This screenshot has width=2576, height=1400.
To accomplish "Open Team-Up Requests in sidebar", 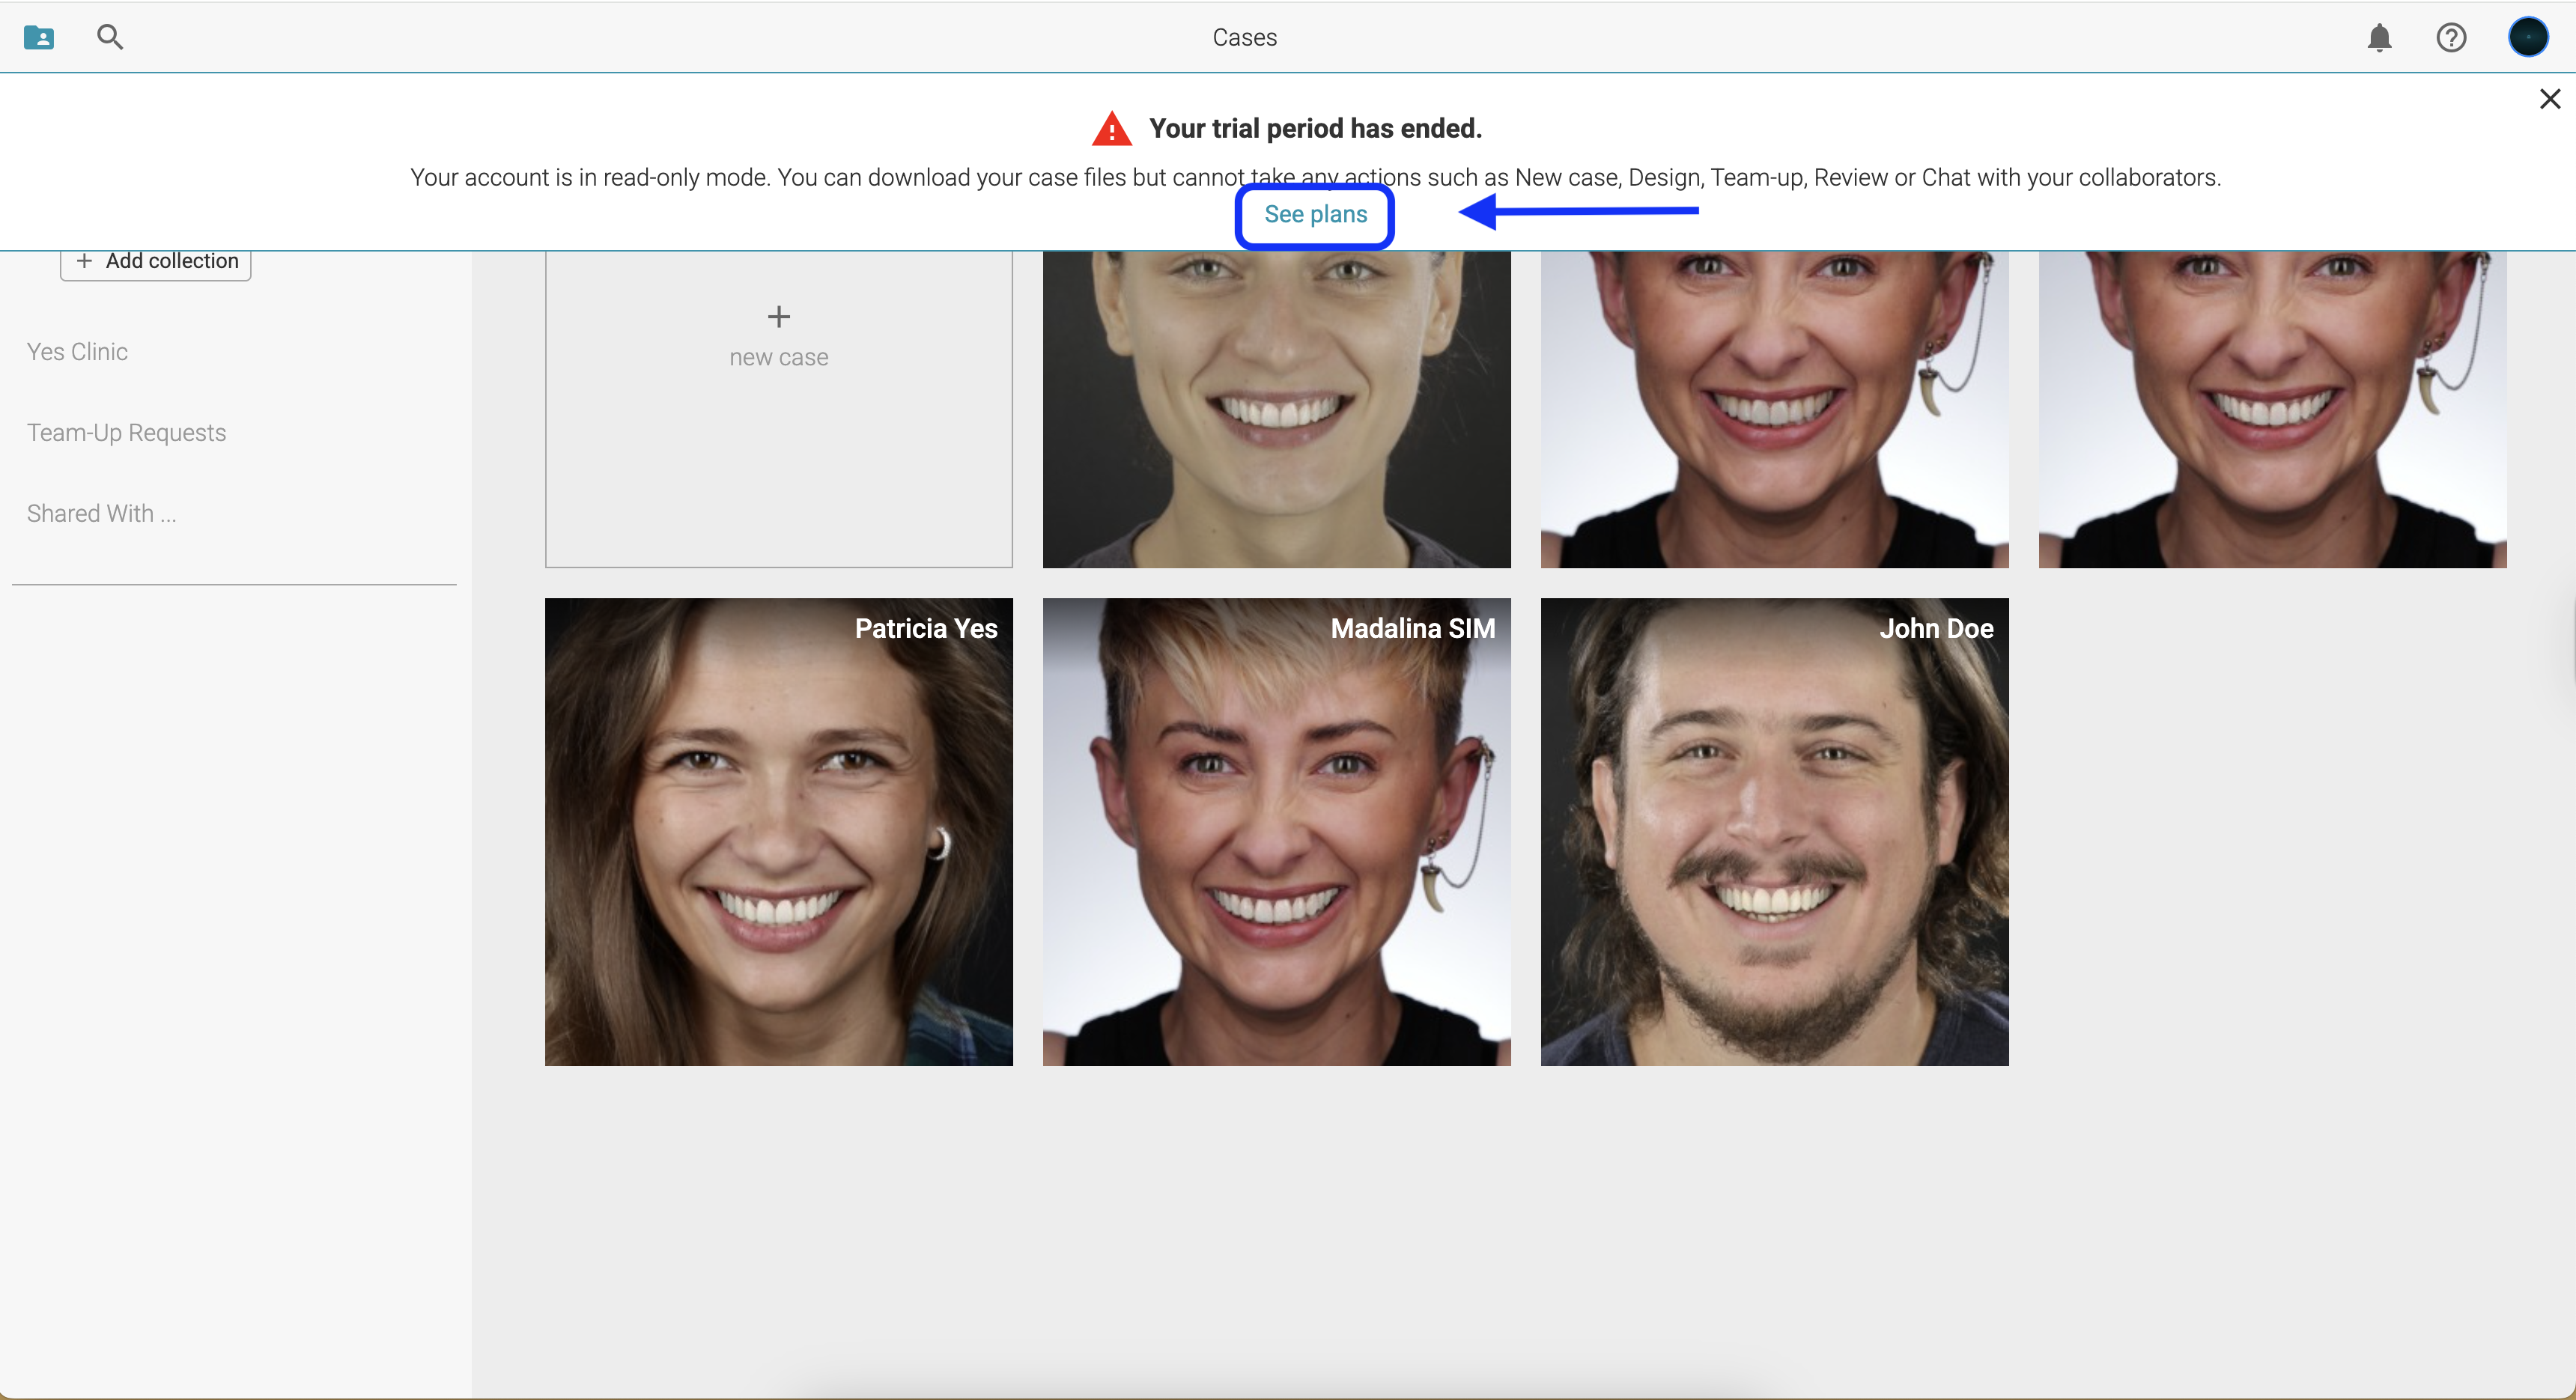I will tap(126, 433).
